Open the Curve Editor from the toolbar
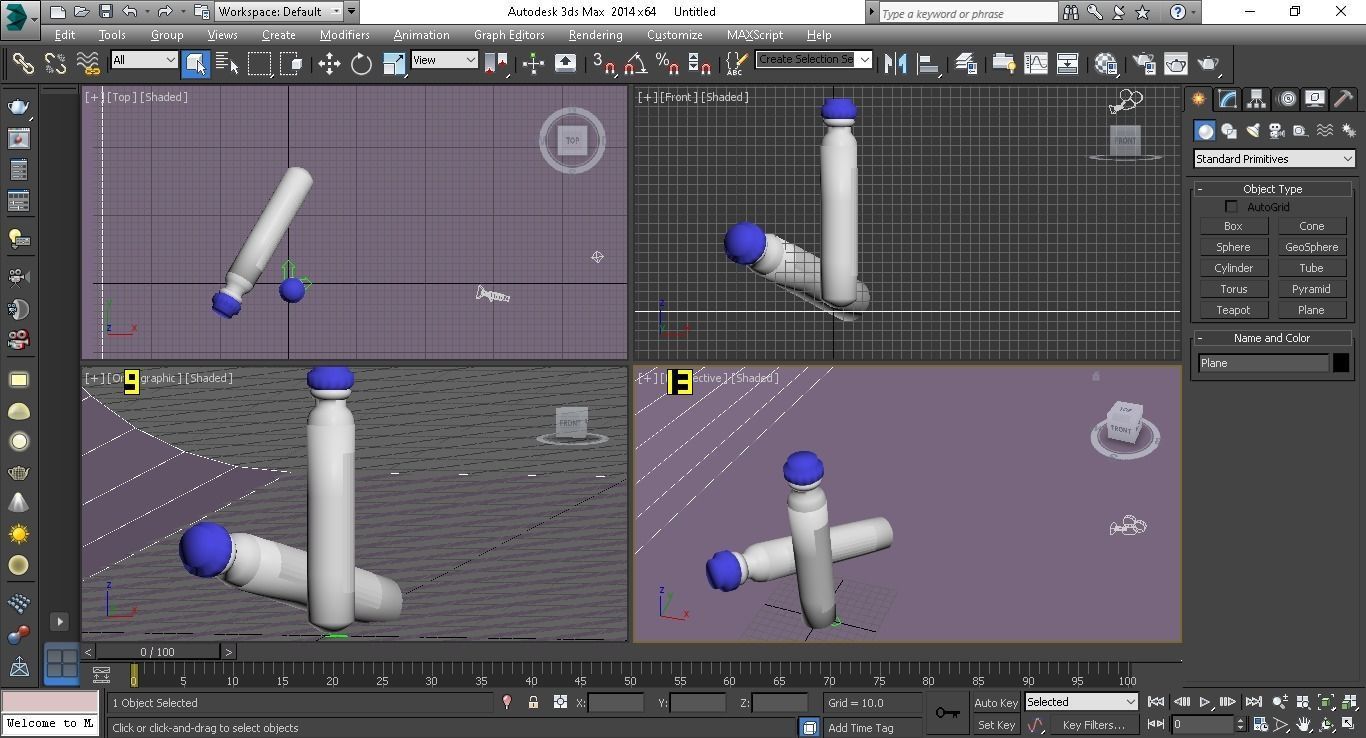This screenshot has width=1366, height=738. (1036, 64)
